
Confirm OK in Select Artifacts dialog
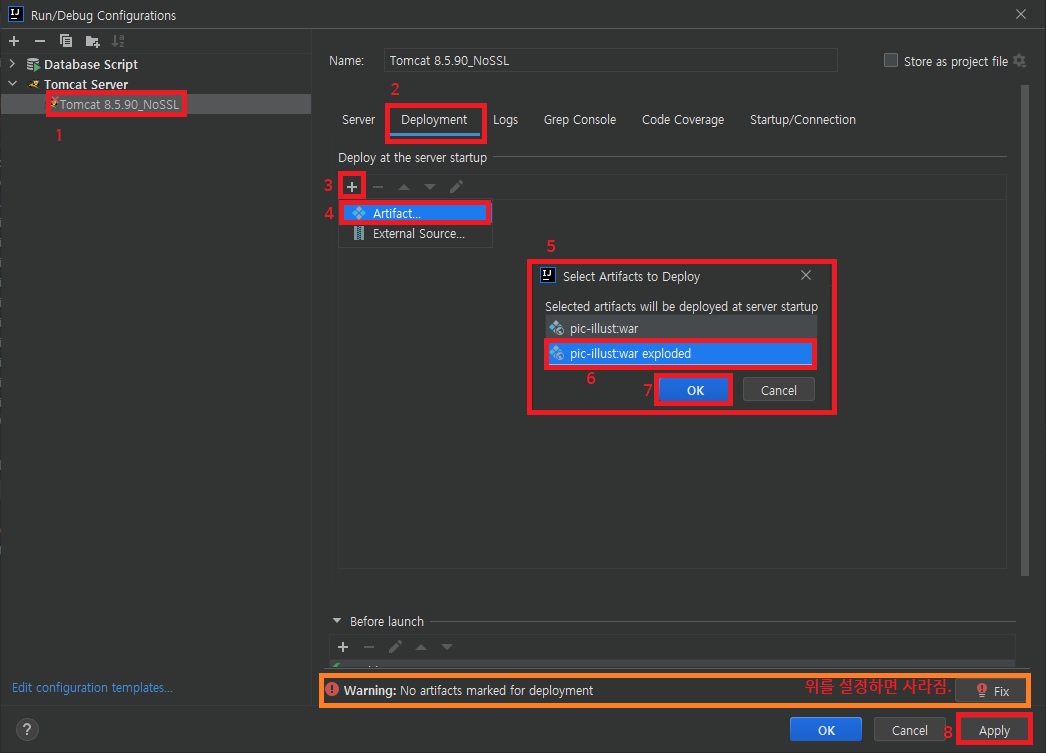click(x=694, y=390)
